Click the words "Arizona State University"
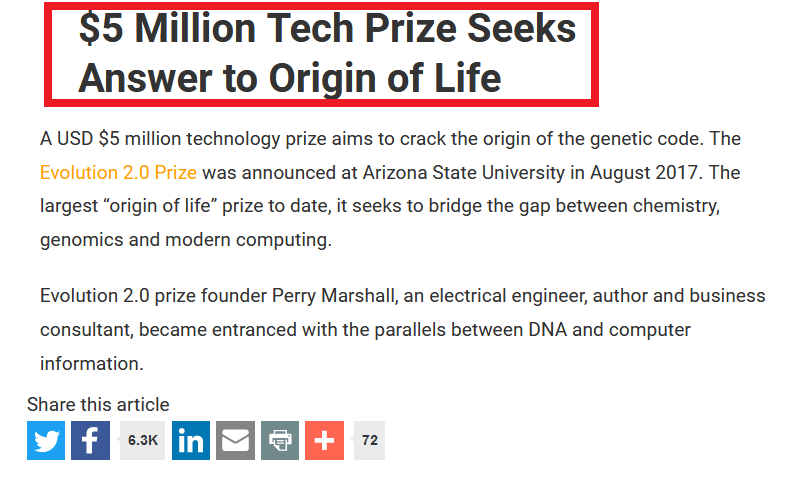The image size is (788, 479). click(x=473, y=173)
